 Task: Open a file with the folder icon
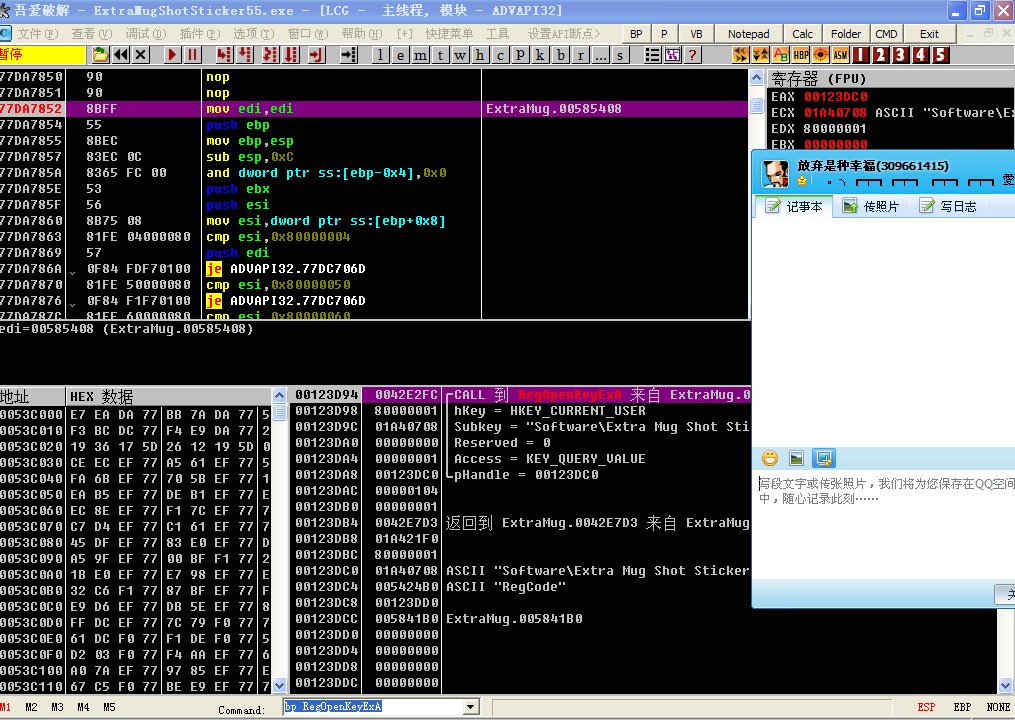(x=100, y=55)
